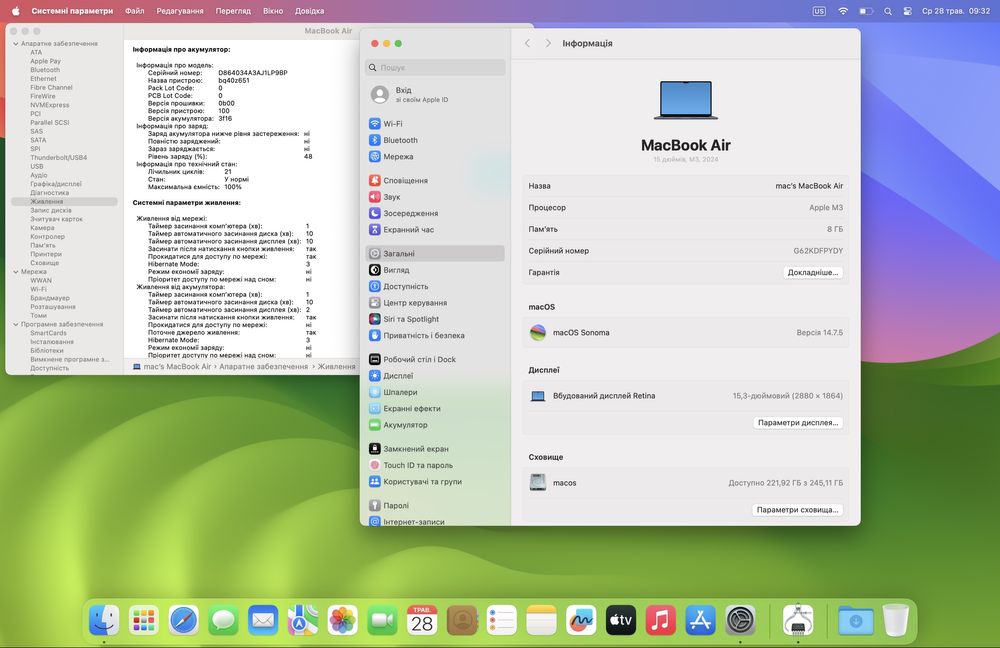
Task: Open Freeform app in the Dock
Action: tap(581, 620)
